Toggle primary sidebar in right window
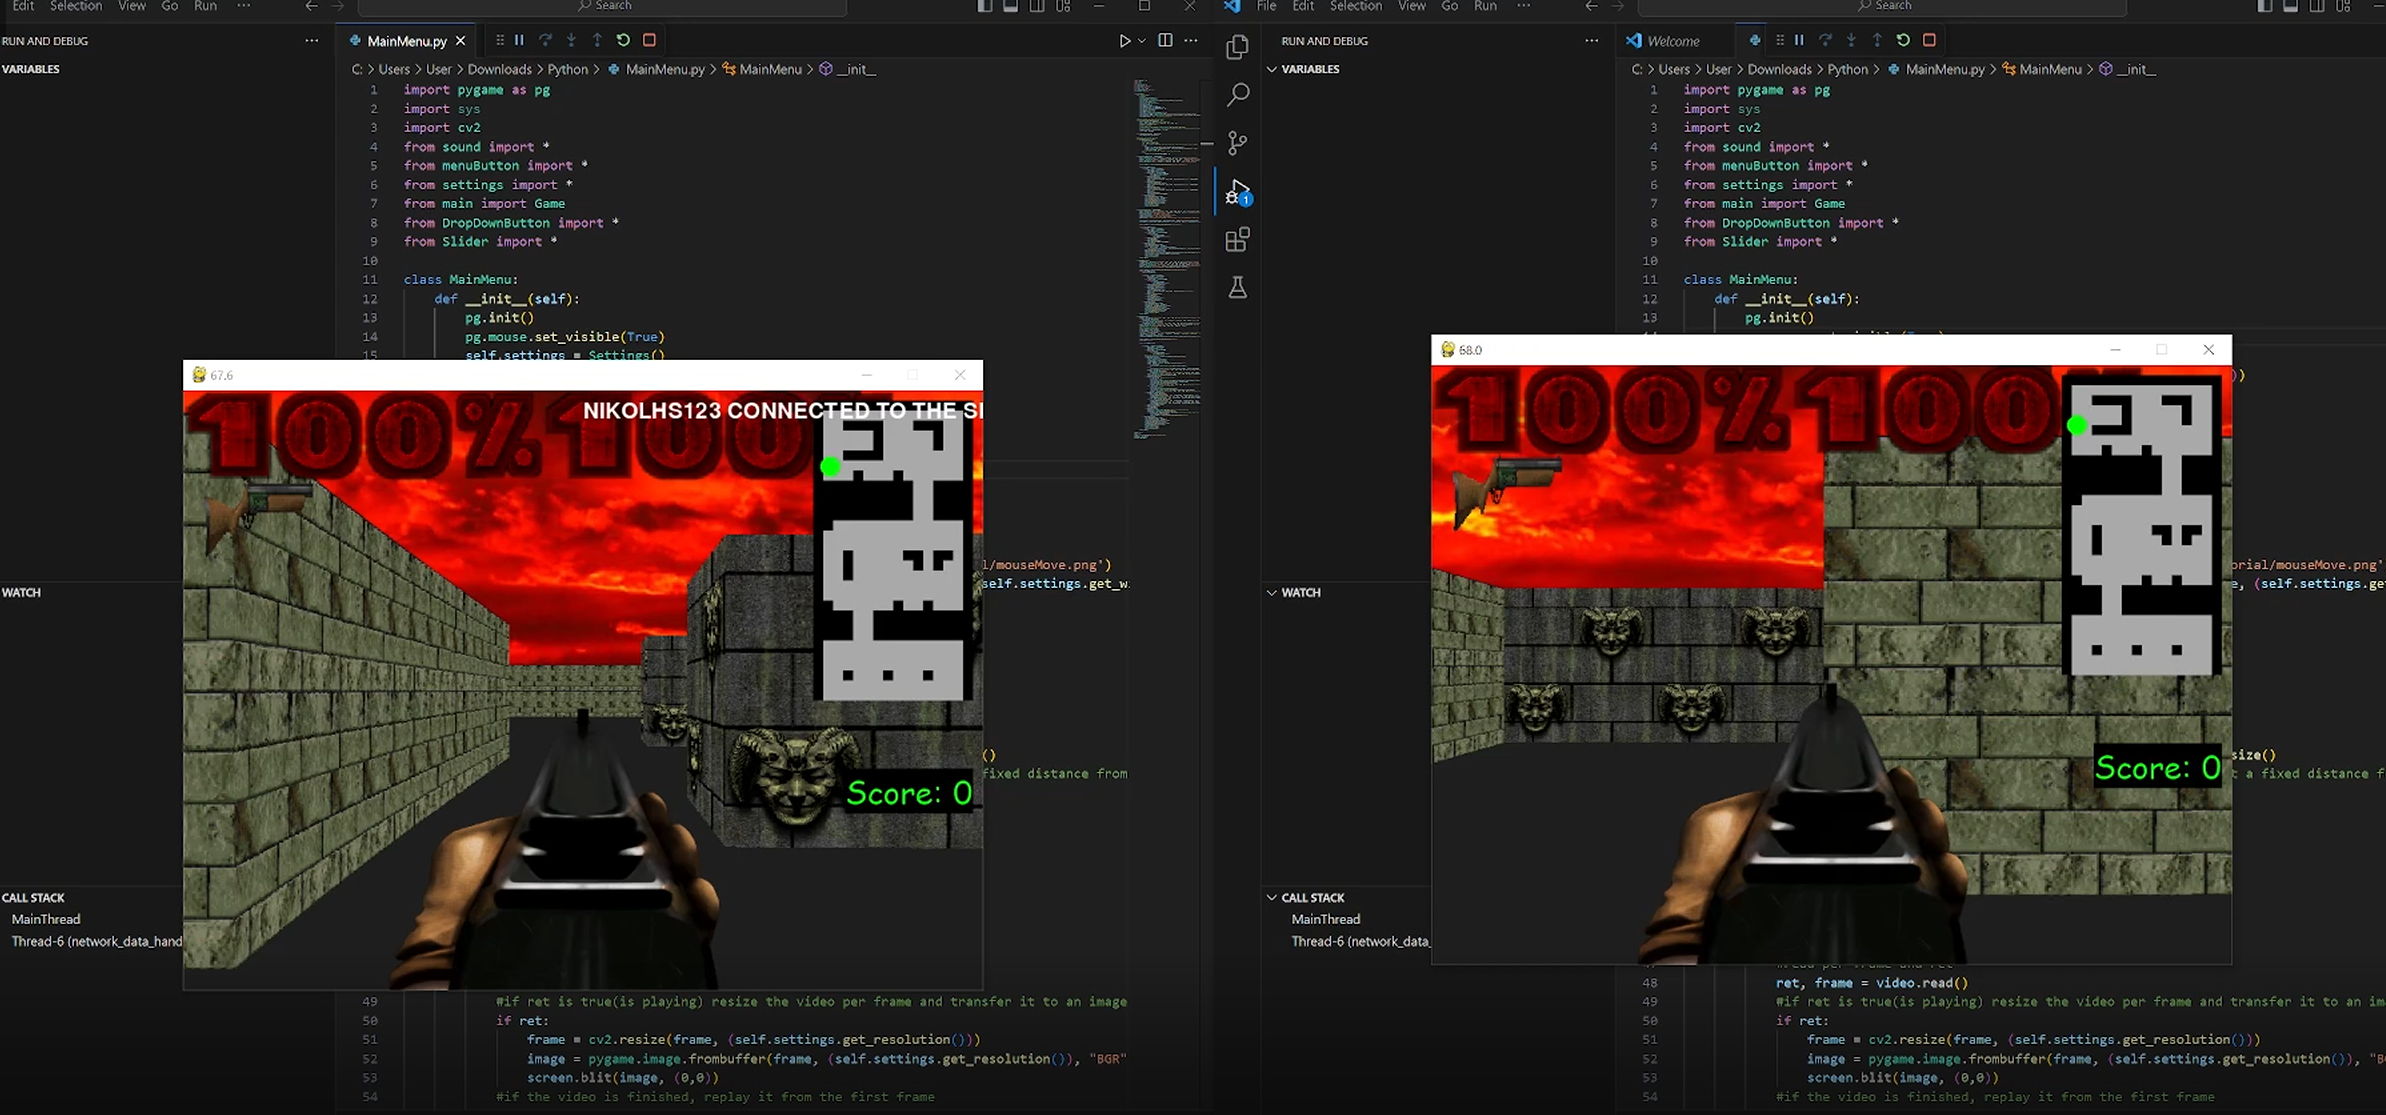Viewport: 2386px width, 1115px height. point(2264,6)
